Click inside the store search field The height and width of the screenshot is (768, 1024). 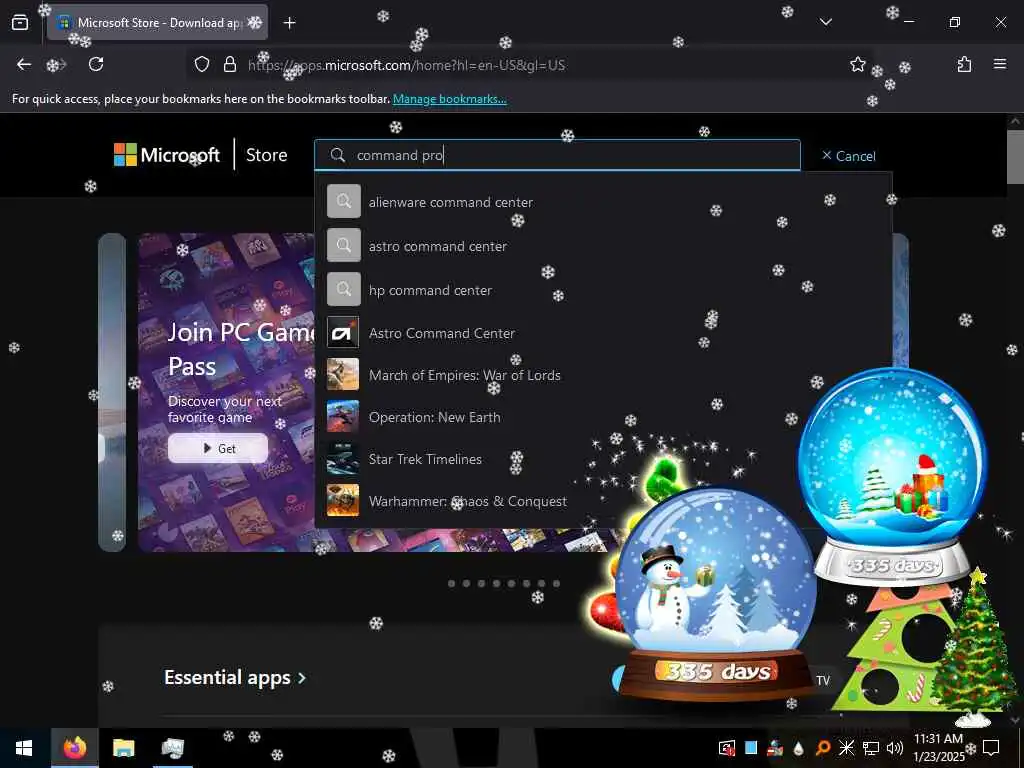coord(557,155)
